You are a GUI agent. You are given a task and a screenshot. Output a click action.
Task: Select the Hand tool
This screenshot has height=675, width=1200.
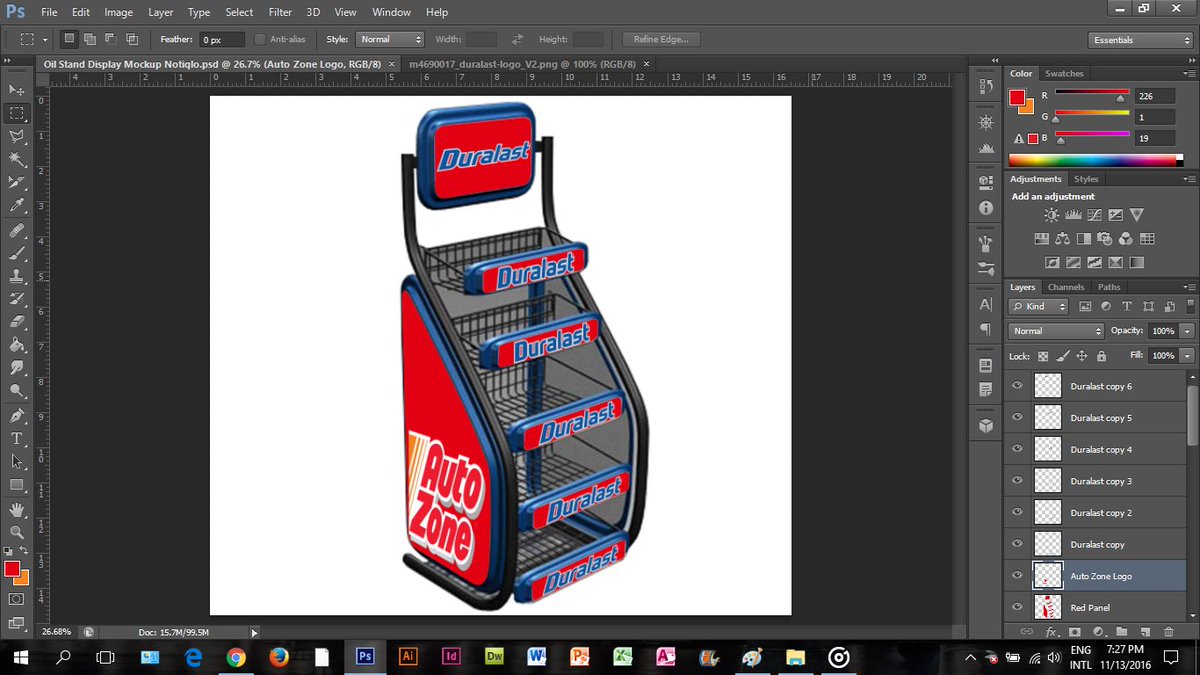[x=17, y=510]
